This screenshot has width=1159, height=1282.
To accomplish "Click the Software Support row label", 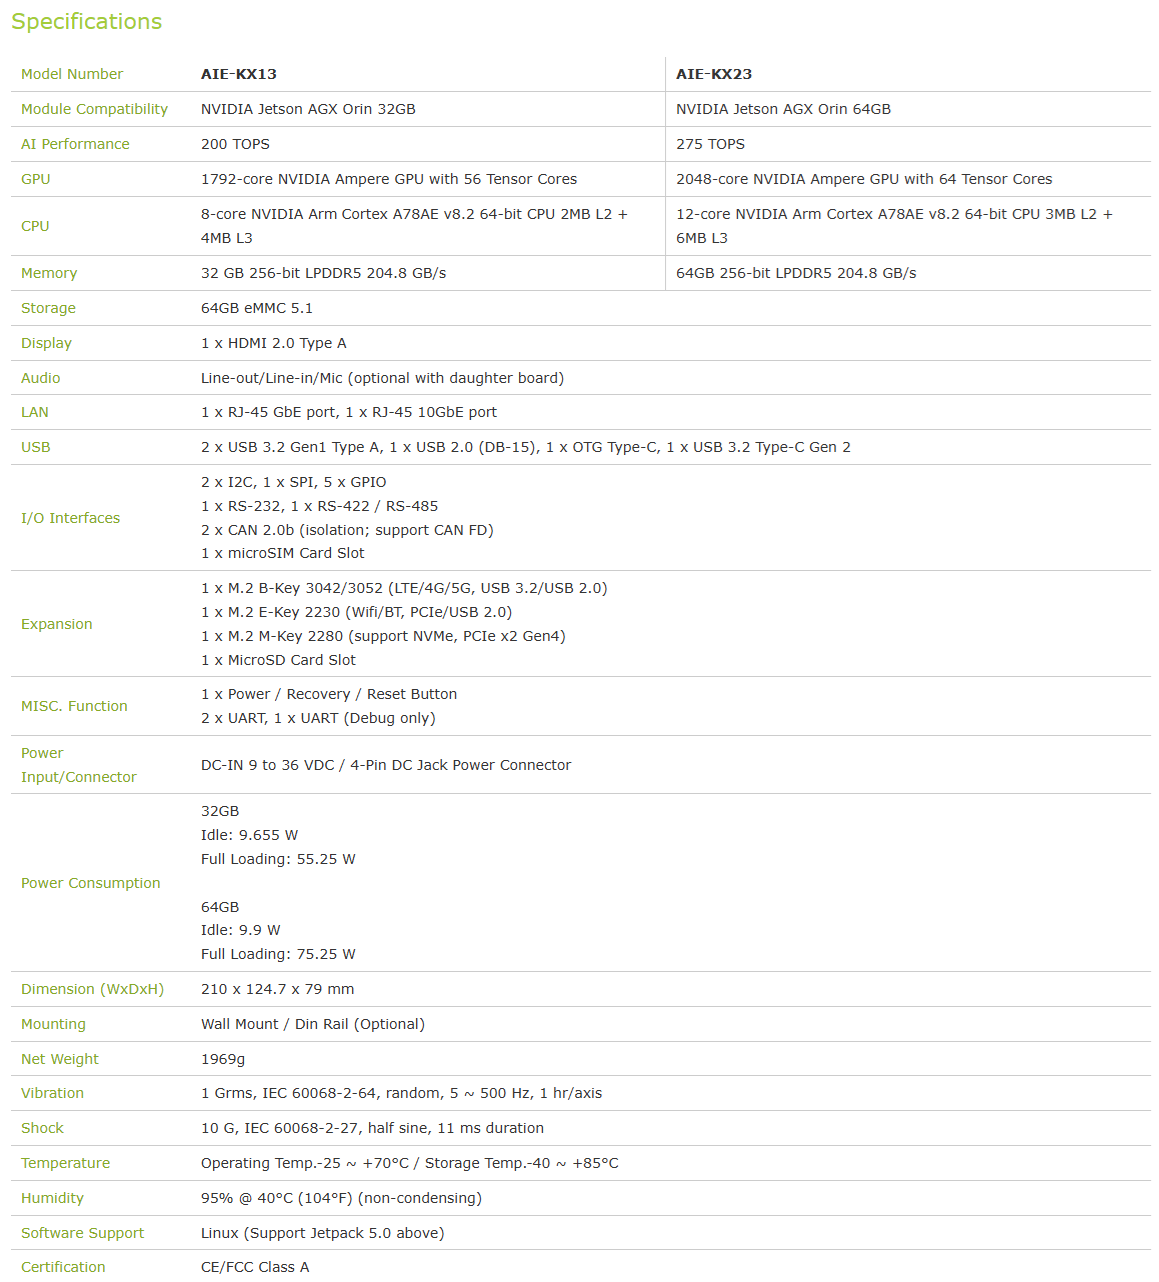I will pos(82,1233).
